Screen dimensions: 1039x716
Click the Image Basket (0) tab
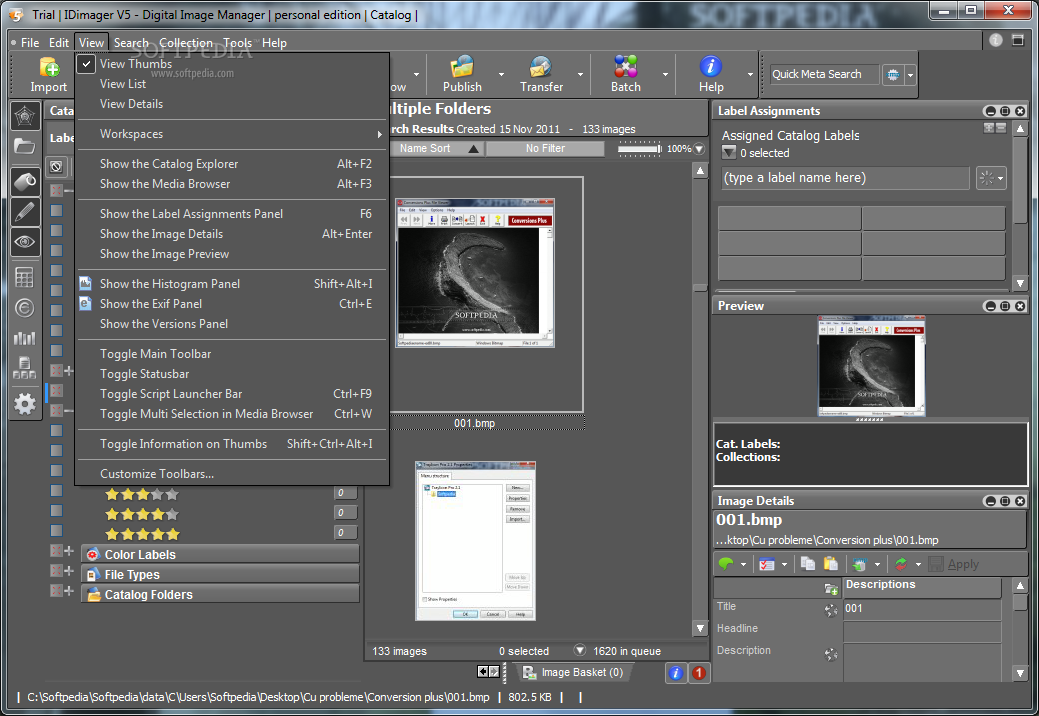pos(573,673)
